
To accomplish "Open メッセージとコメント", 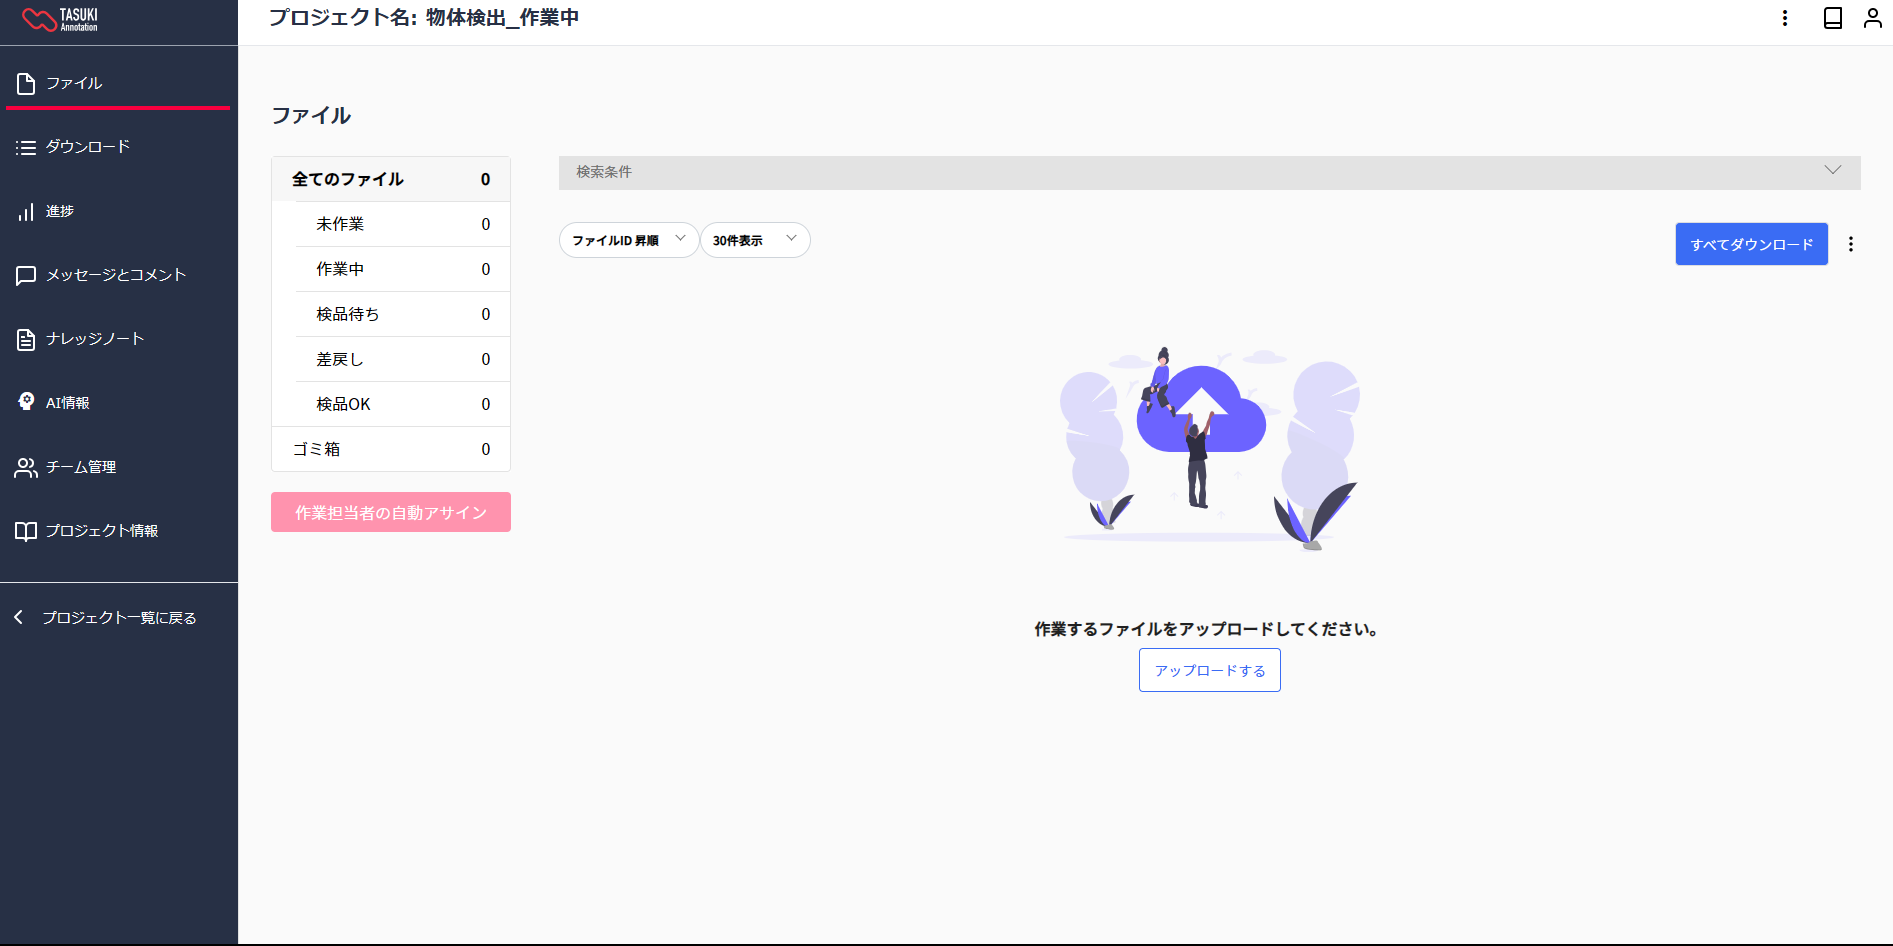I will (x=118, y=275).
